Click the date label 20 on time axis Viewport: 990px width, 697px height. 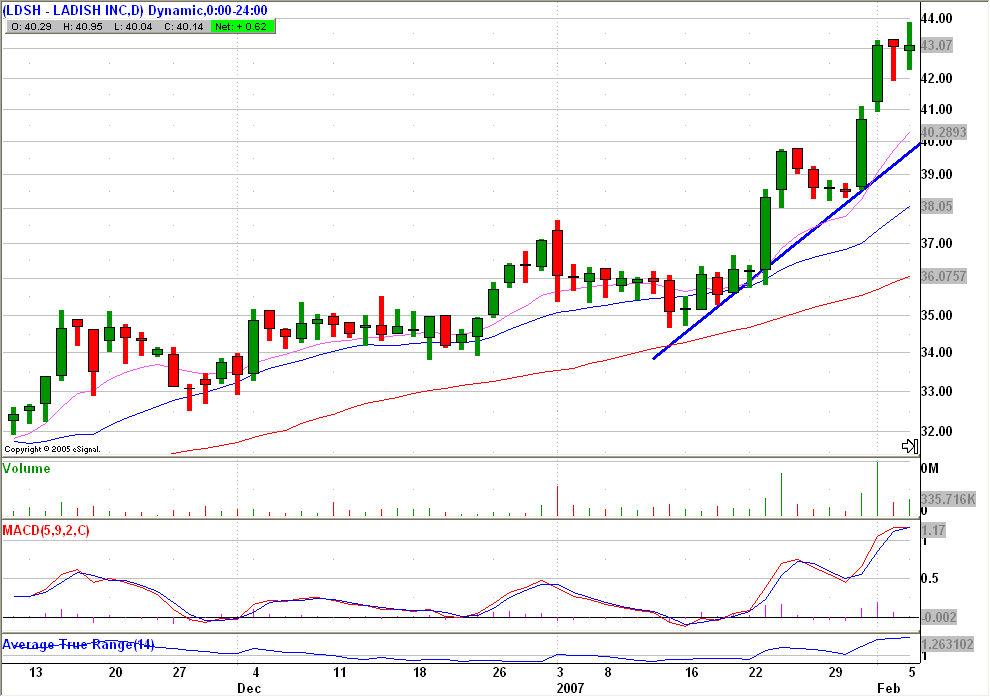[x=115, y=672]
